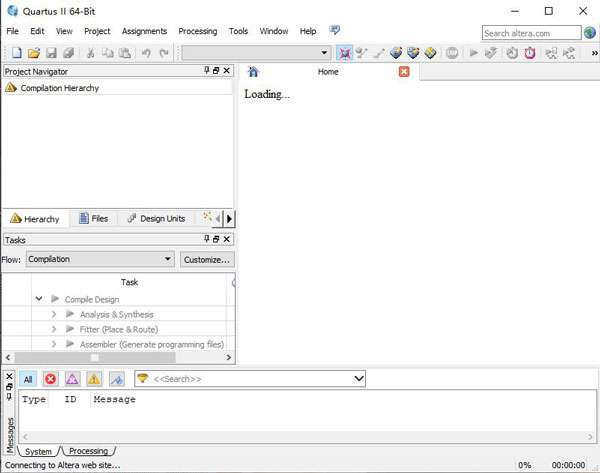Click the Tasks horizontal scrollbar thumb
Image resolution: width=600 pixels, height=473 pixels.
[x=95, y=357]
